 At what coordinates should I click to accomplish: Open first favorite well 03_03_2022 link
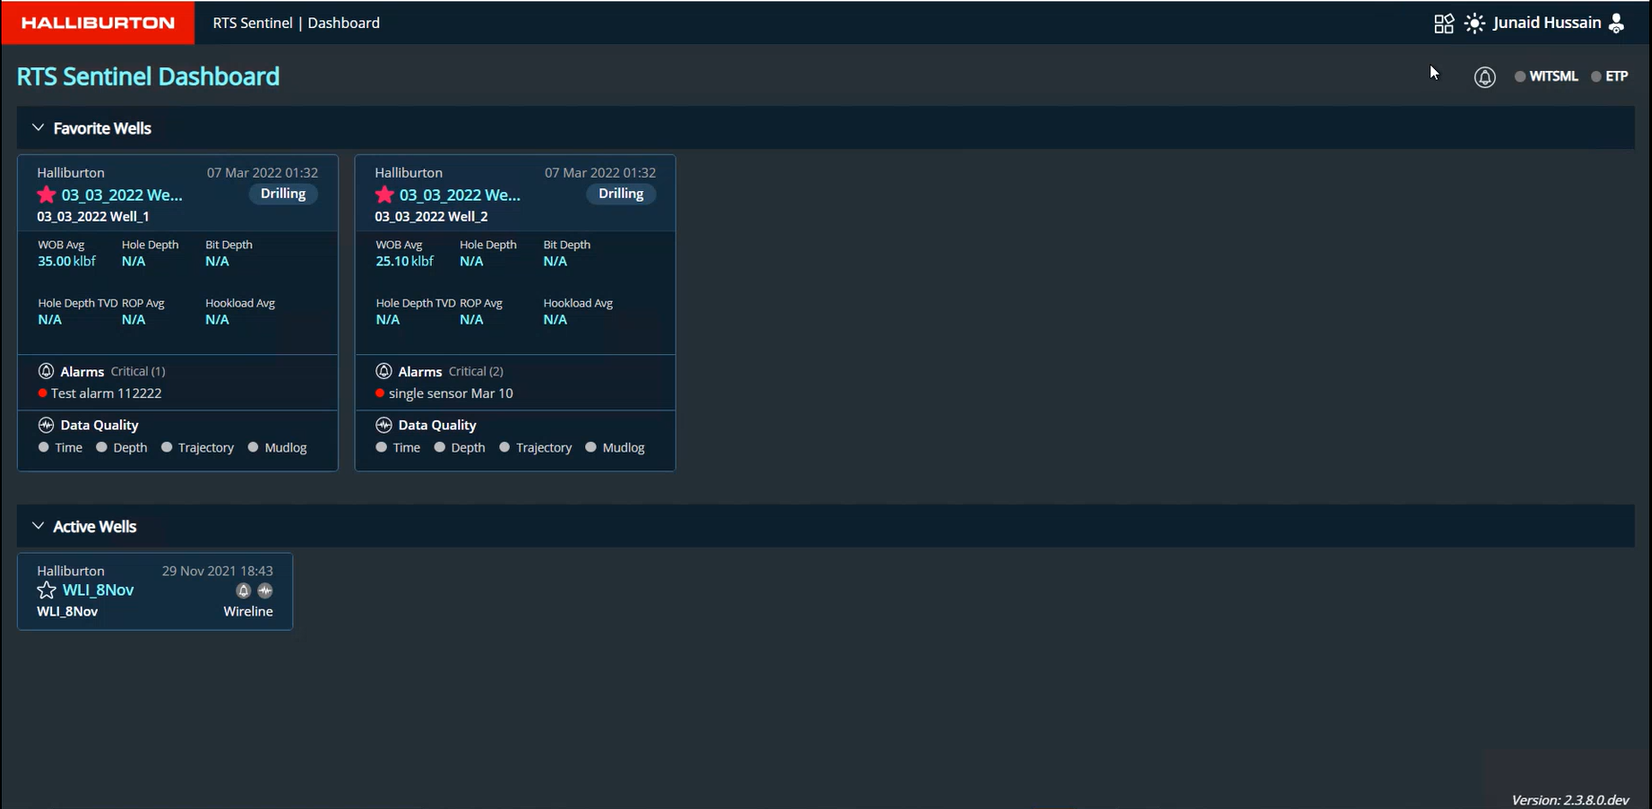click(x=122, y=195)
